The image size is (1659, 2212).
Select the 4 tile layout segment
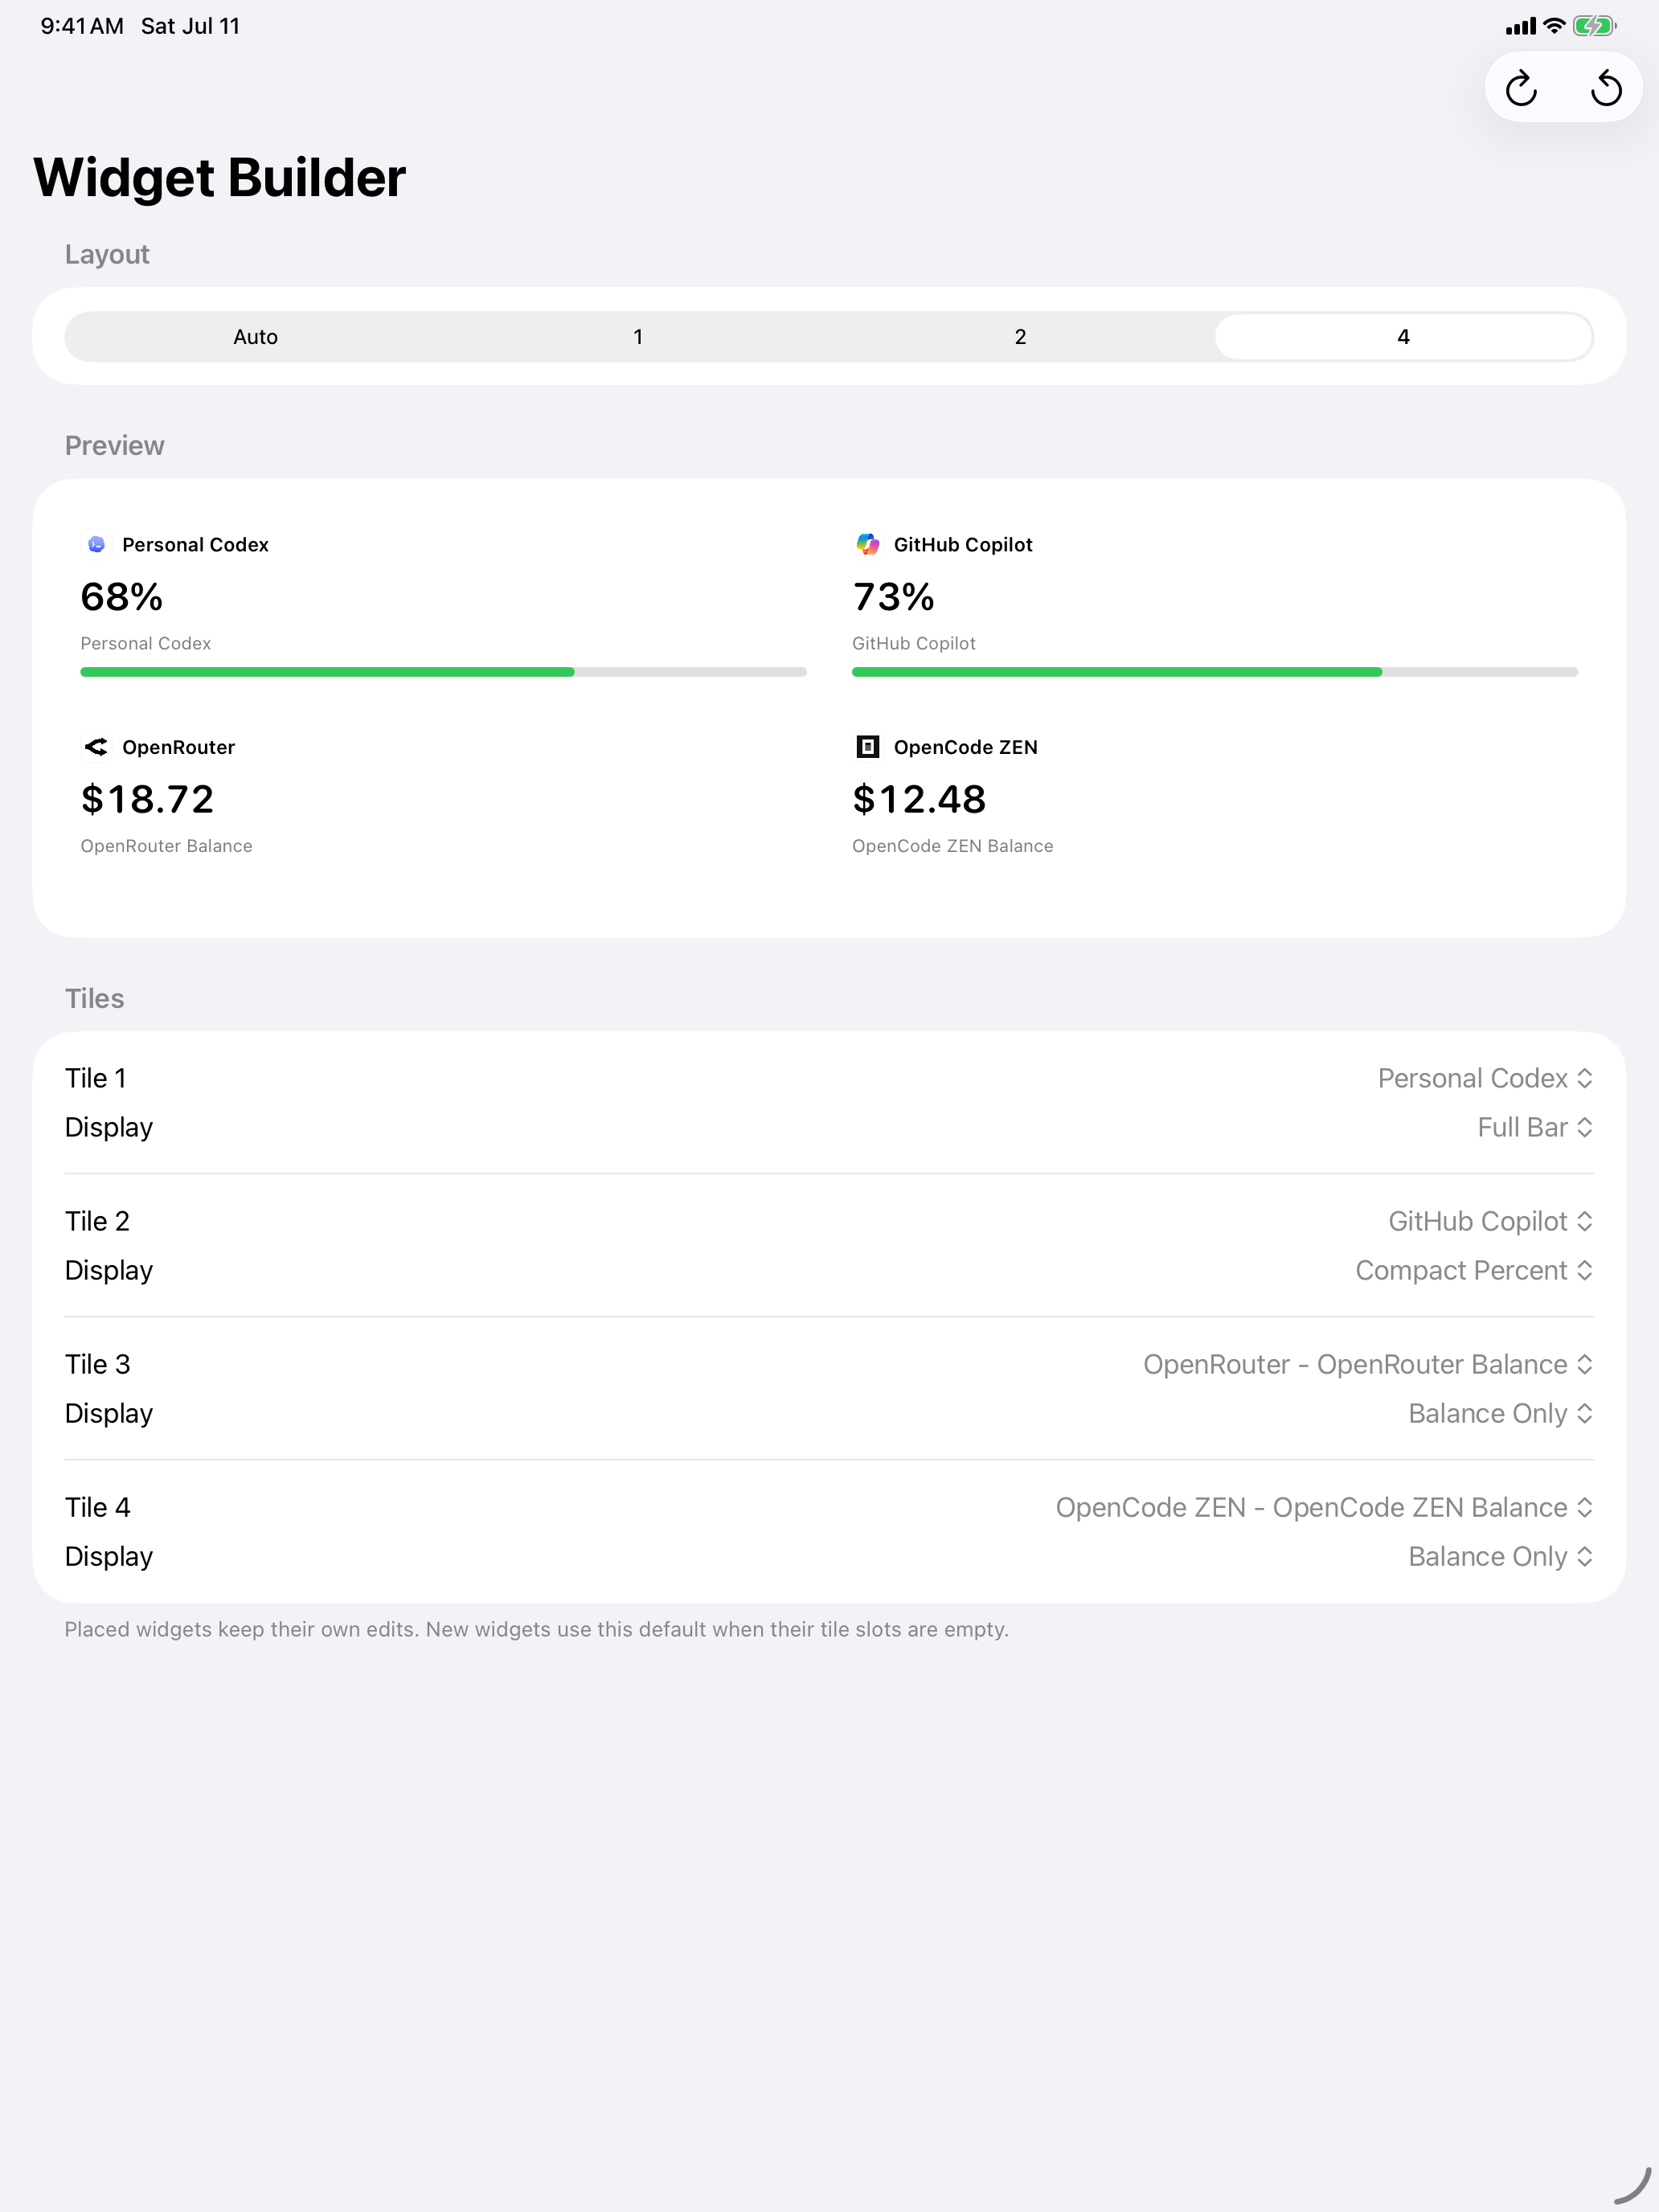pos(1403,337)
